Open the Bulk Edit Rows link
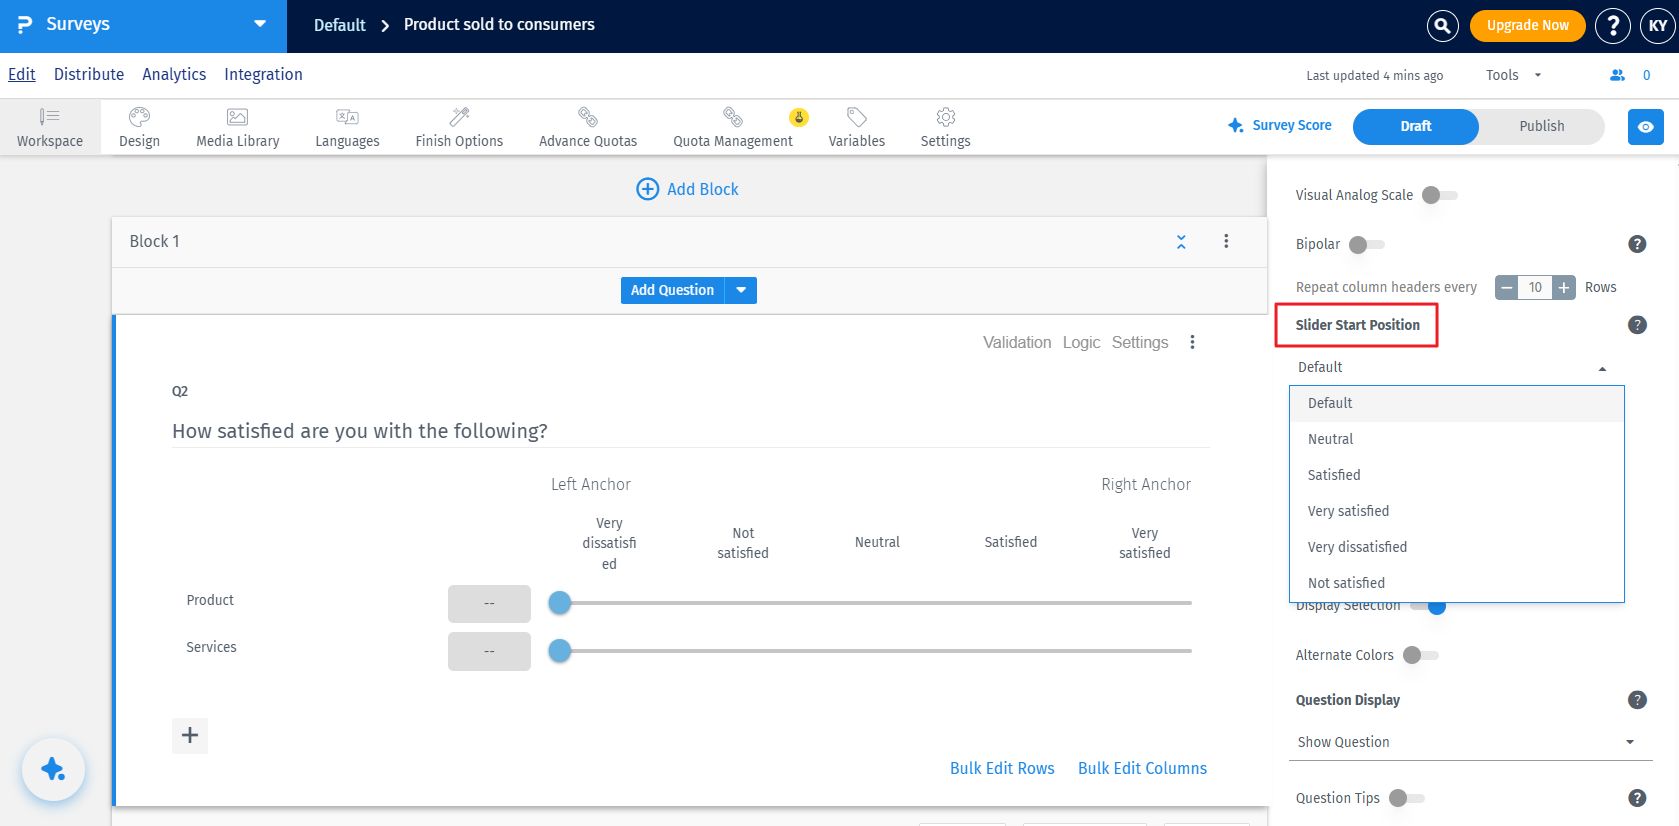1679x826 pixels. click(x=1002, y=768)
